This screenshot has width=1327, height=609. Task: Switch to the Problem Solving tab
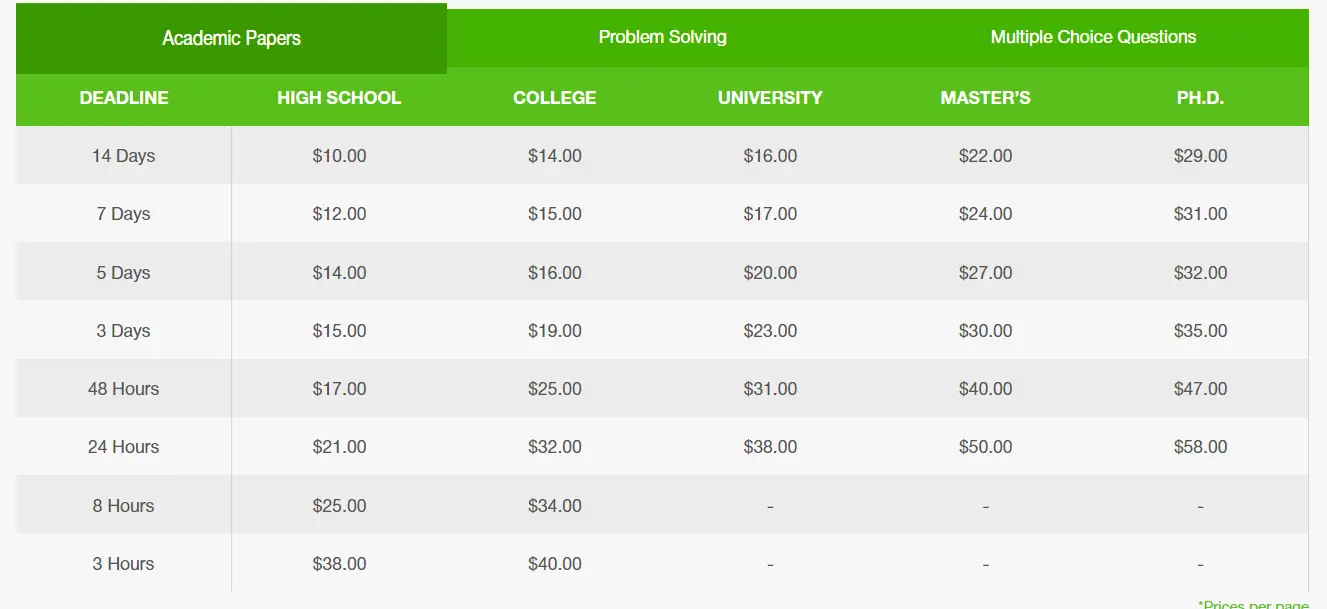click(x=662, y=37)
